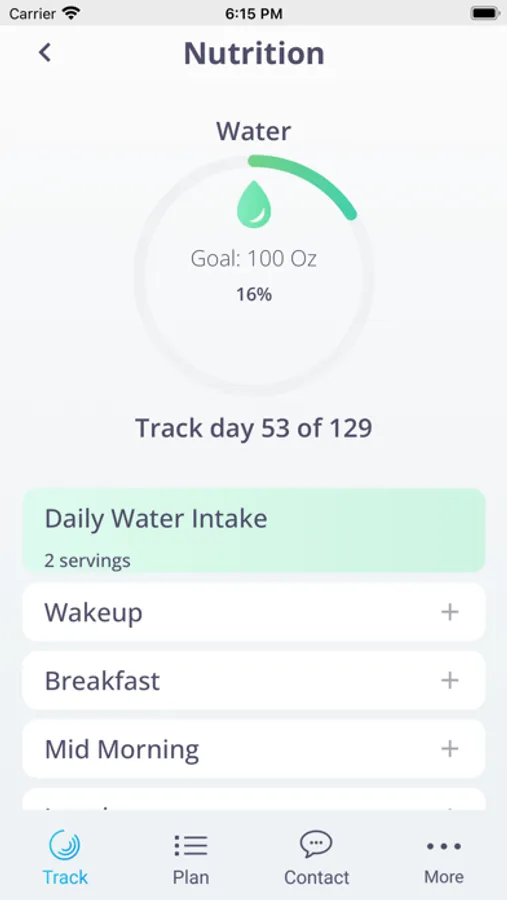Expand Breakfast with its plus sign
Screen dimensions: 507x900
point(450,680)
